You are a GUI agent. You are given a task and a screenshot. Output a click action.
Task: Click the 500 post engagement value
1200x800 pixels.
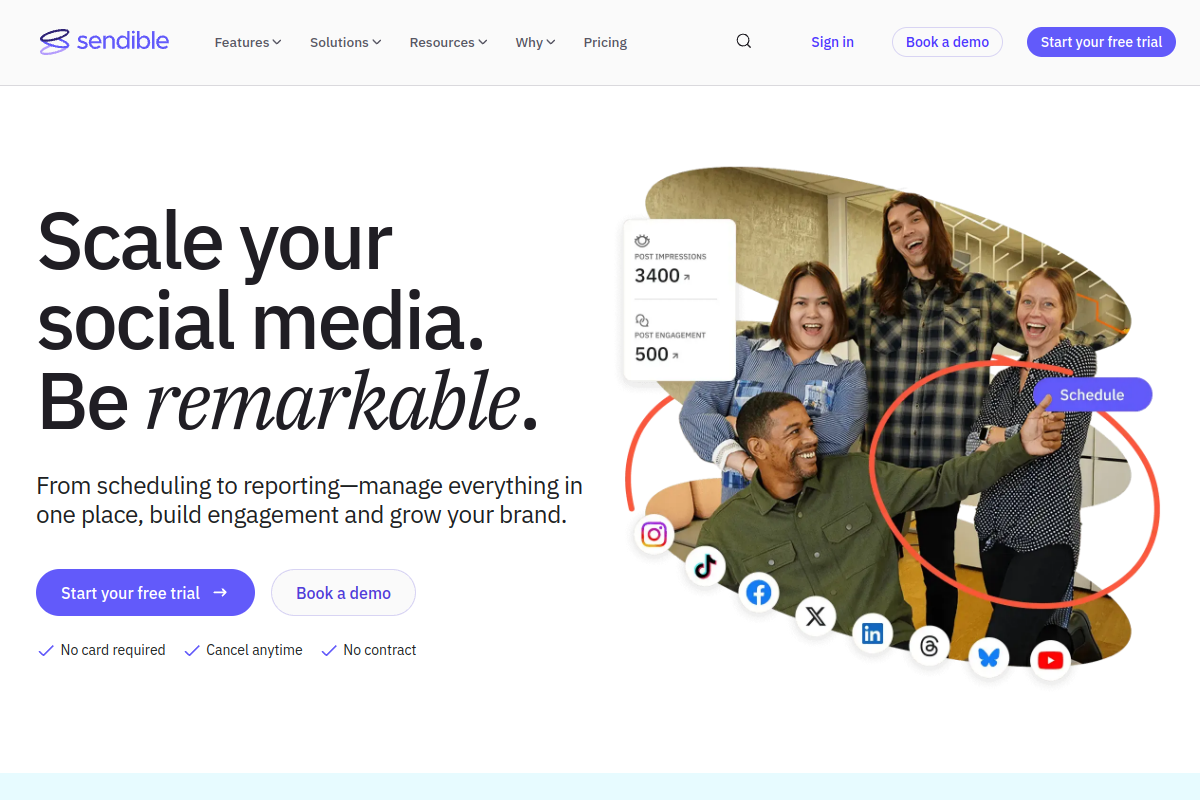point(652,354)
